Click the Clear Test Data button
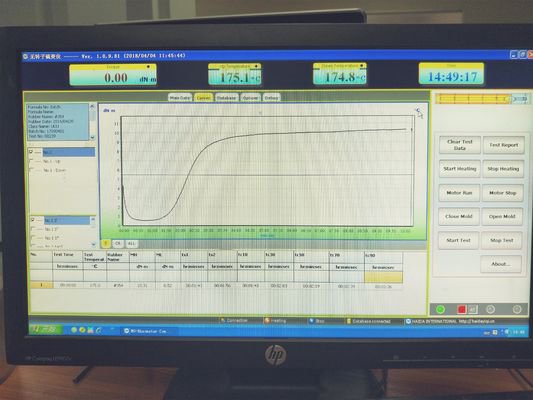Image resolution: width=533 pixels, height=400 pixels. [x=460, y=145]
